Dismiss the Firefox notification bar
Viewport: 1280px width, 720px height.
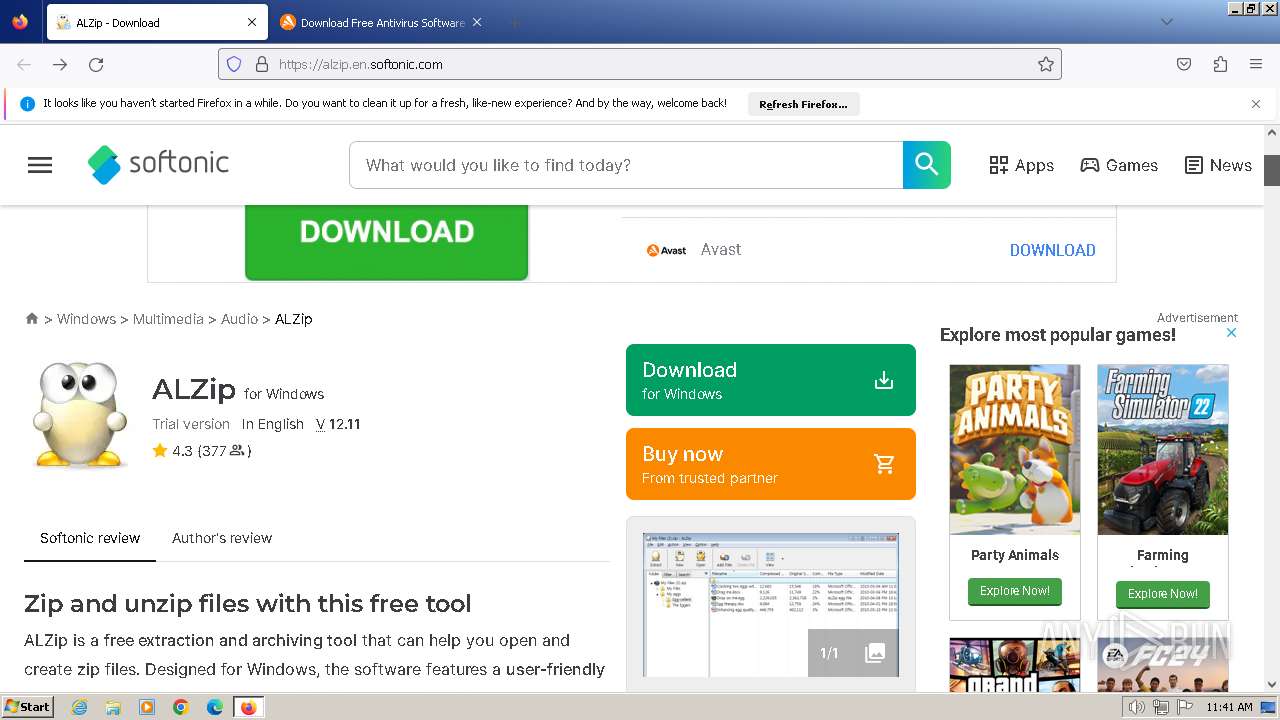point(1256,104)
